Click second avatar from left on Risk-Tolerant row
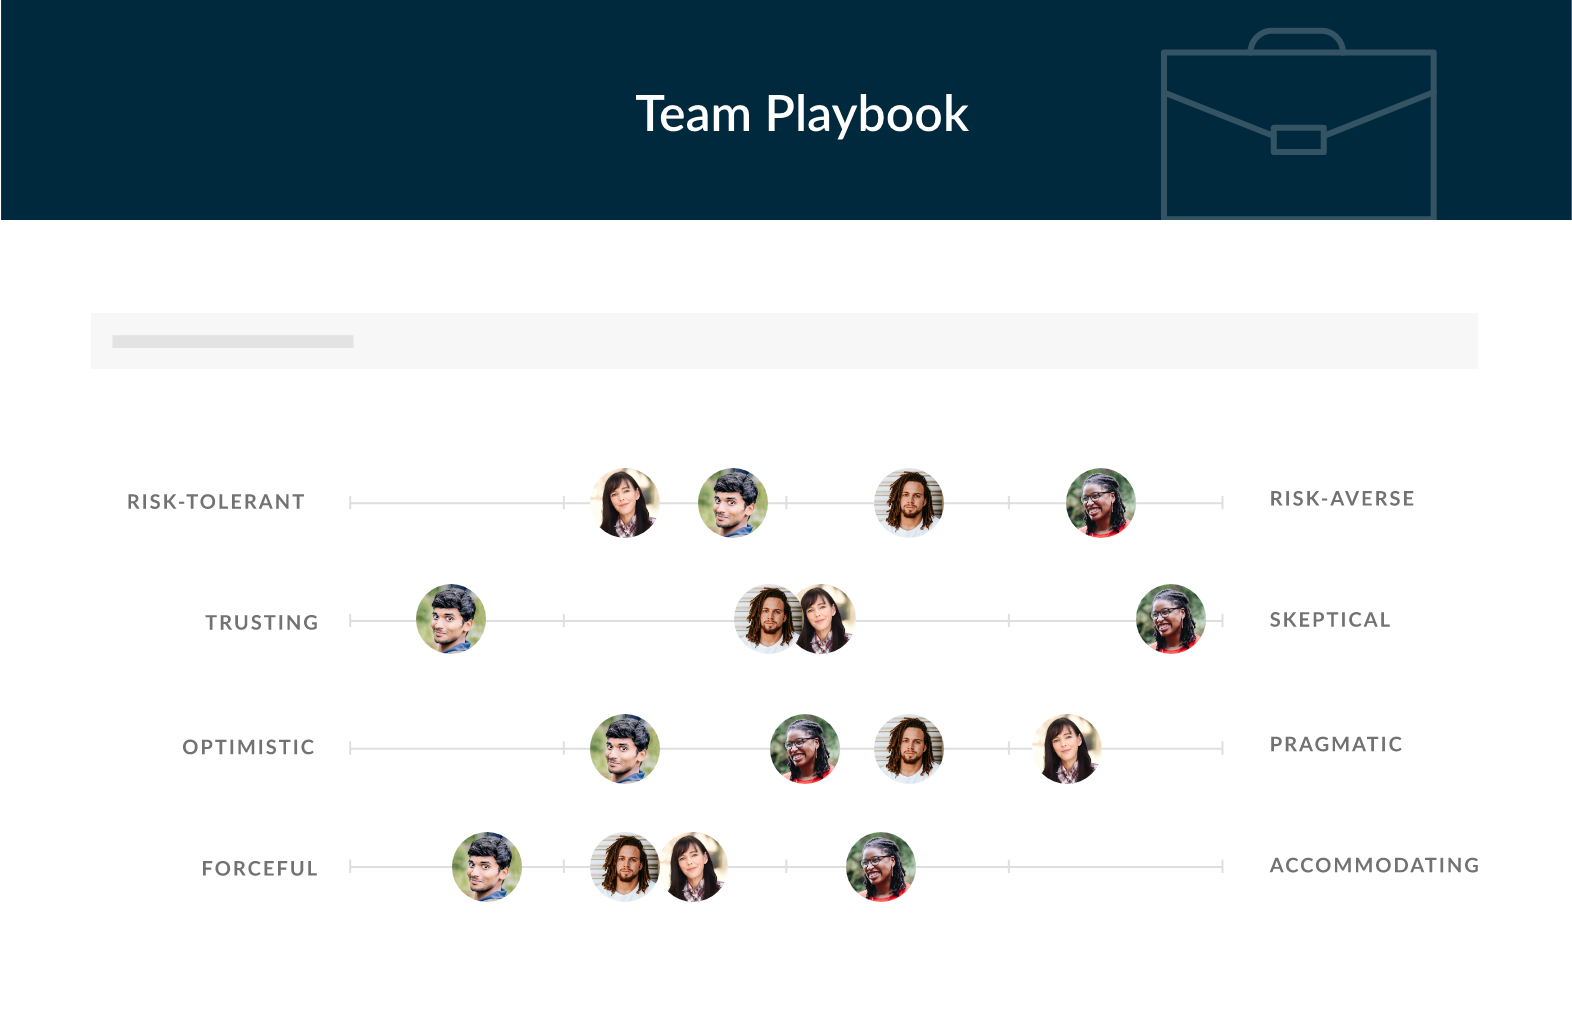The height and width of the screenshot is (1032, 1572). coord(733,503)
